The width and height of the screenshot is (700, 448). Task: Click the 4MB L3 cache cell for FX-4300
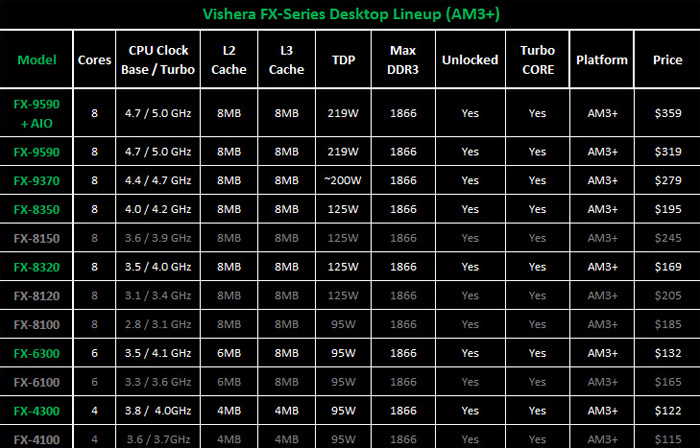(286, 411)
